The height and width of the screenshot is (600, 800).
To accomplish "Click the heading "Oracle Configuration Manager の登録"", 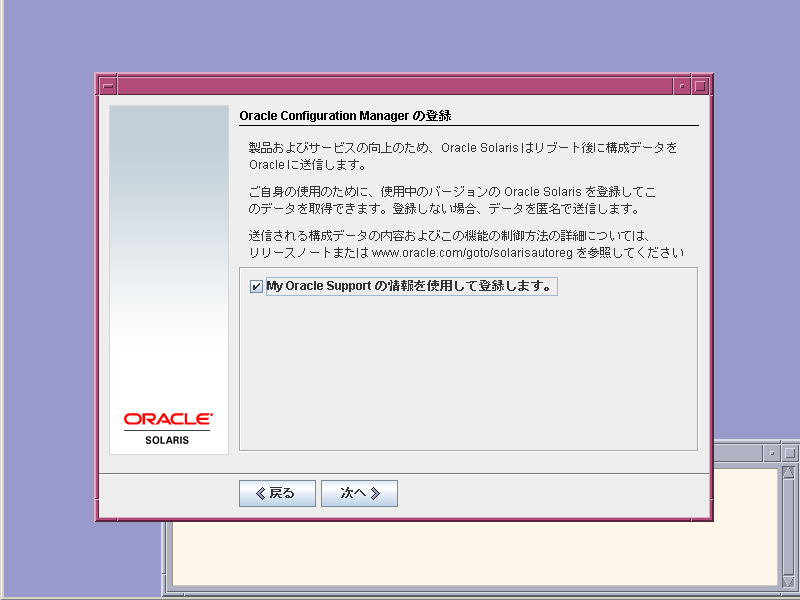I will 345,116.
